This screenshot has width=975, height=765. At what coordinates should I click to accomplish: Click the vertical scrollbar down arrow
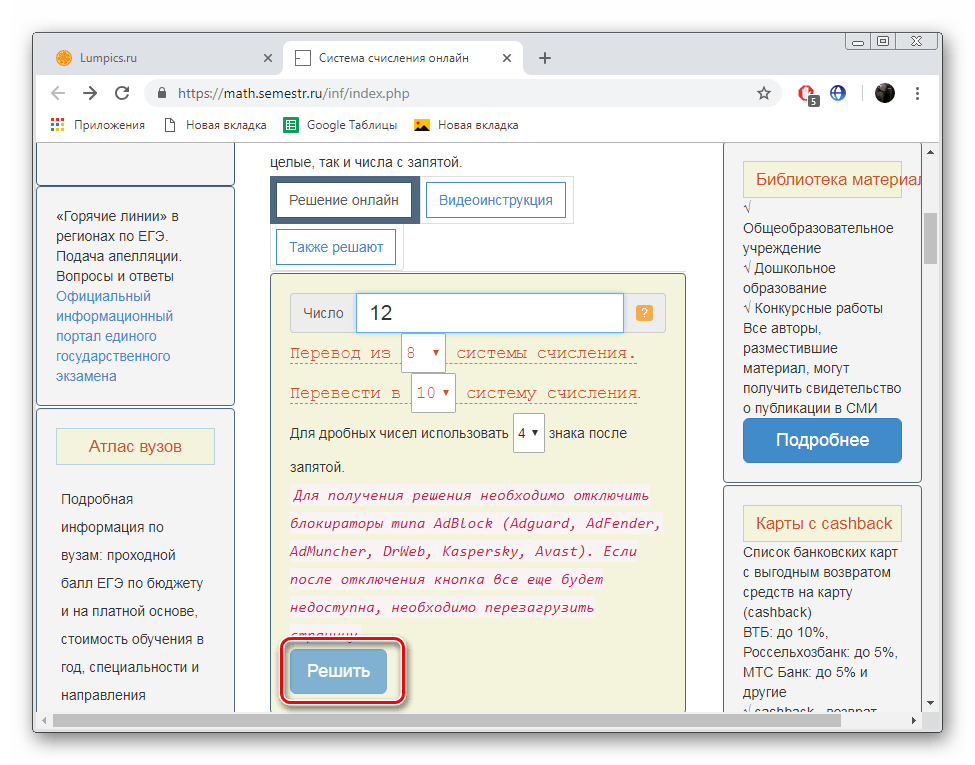(x=930, y=703)
